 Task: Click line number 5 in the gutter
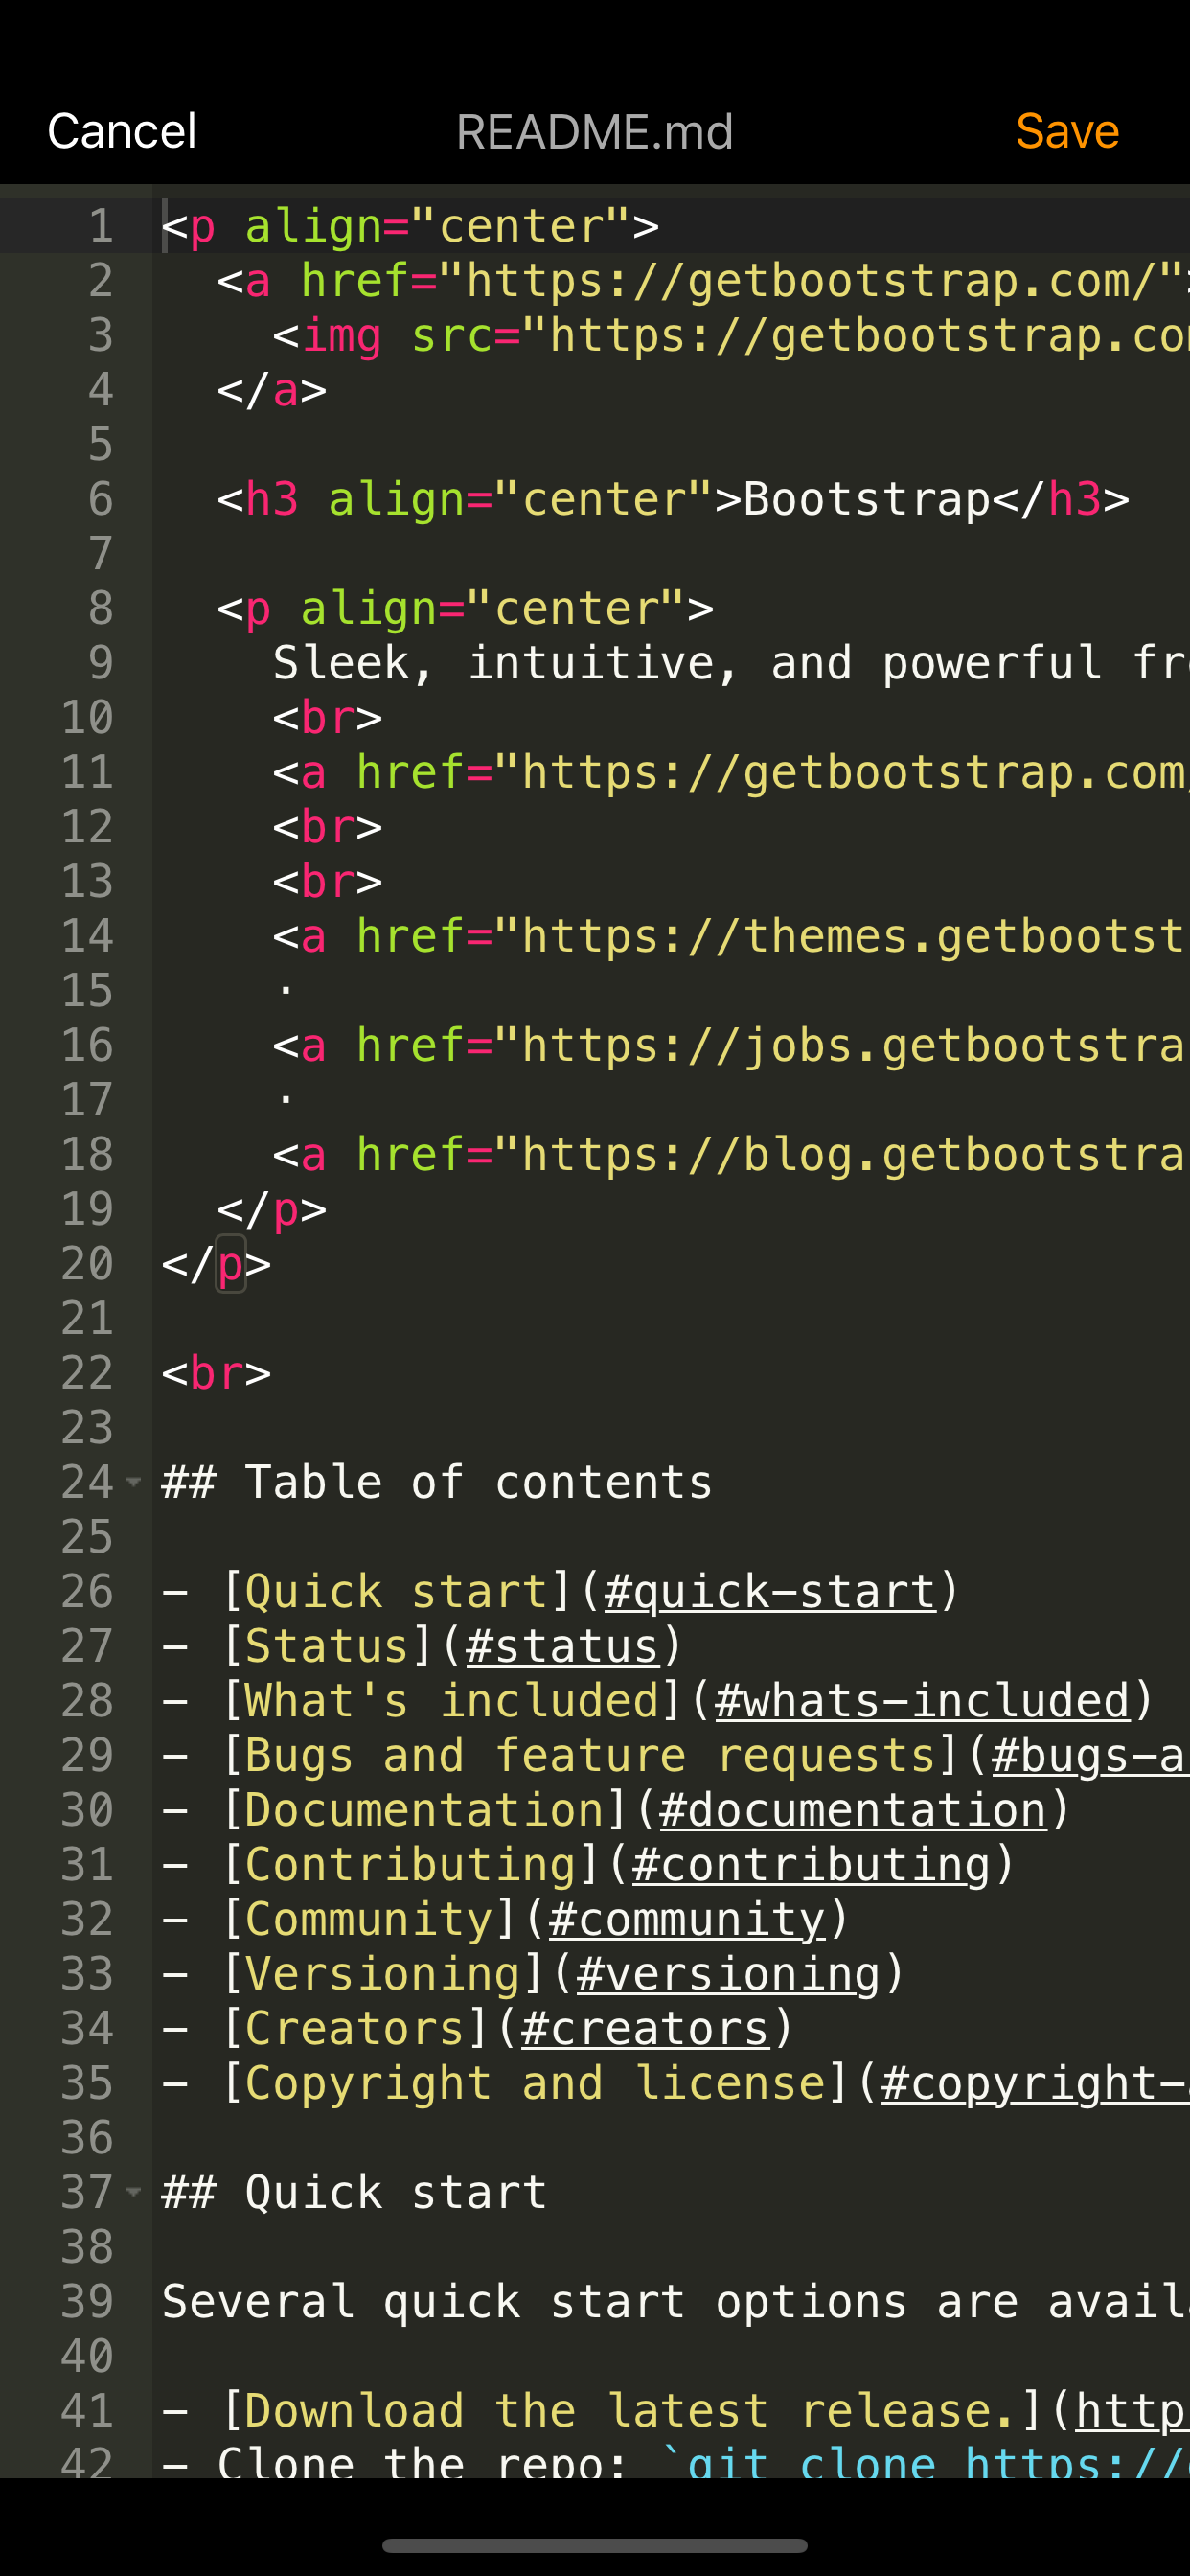100,444
